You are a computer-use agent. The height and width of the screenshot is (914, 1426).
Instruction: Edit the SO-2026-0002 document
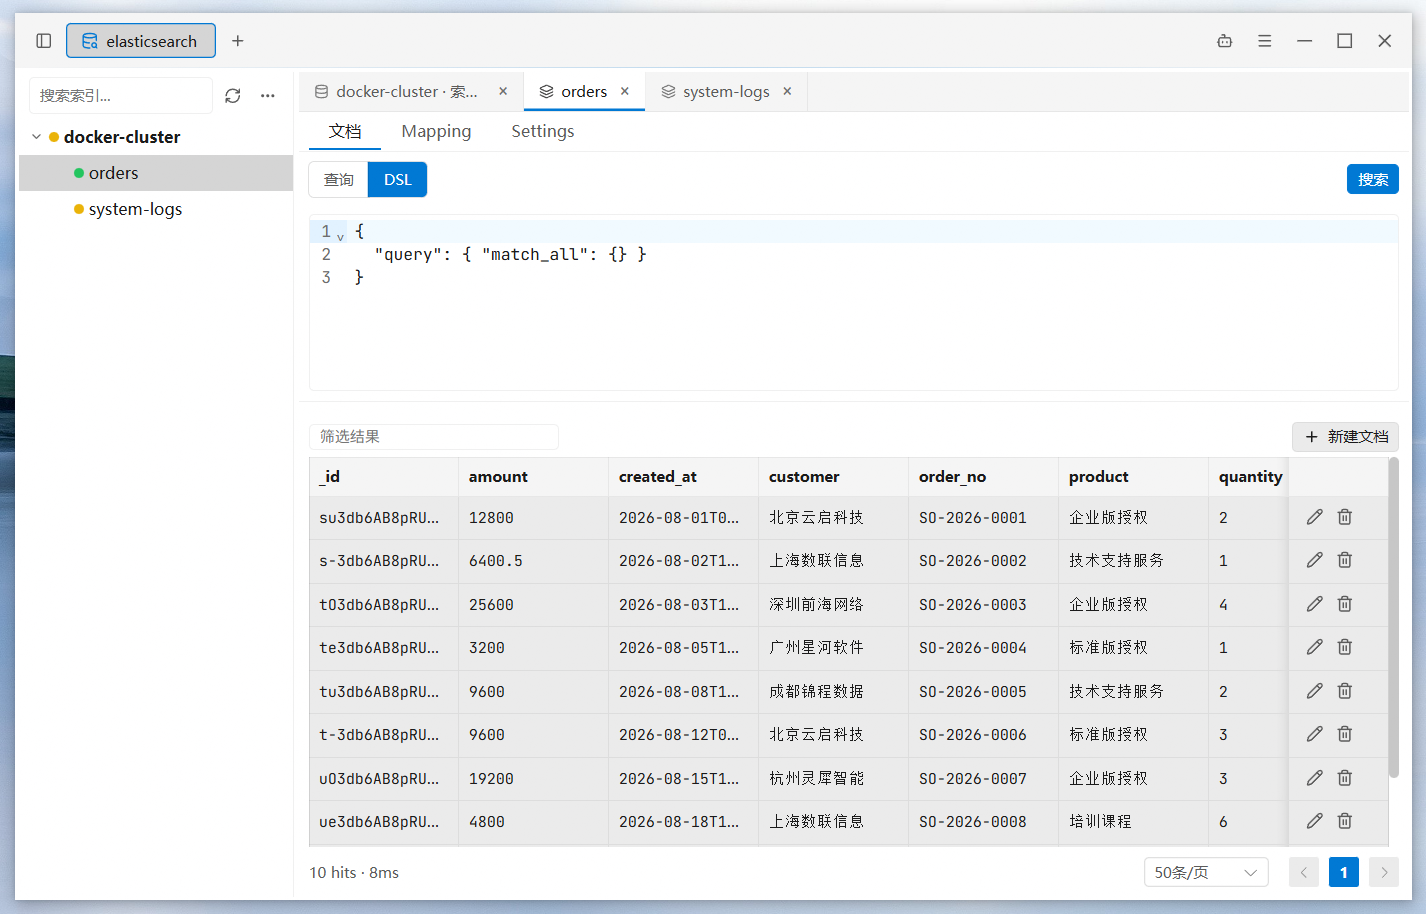pyautogui.click(x=1315, y=560)
